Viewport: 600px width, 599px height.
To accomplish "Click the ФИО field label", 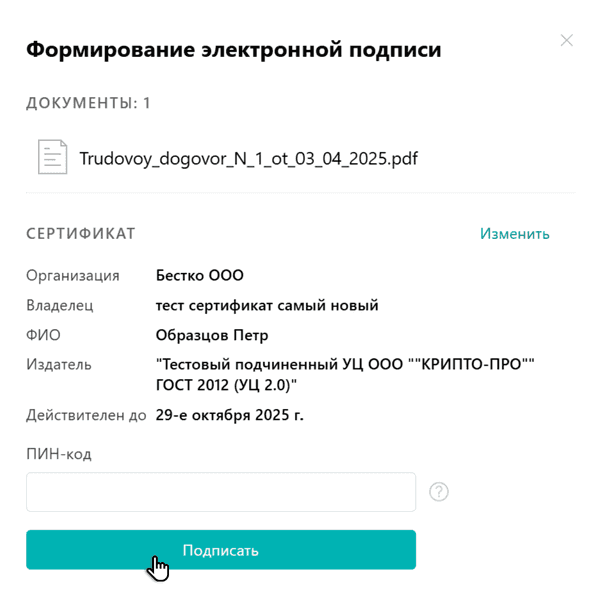I will (44, 335).
